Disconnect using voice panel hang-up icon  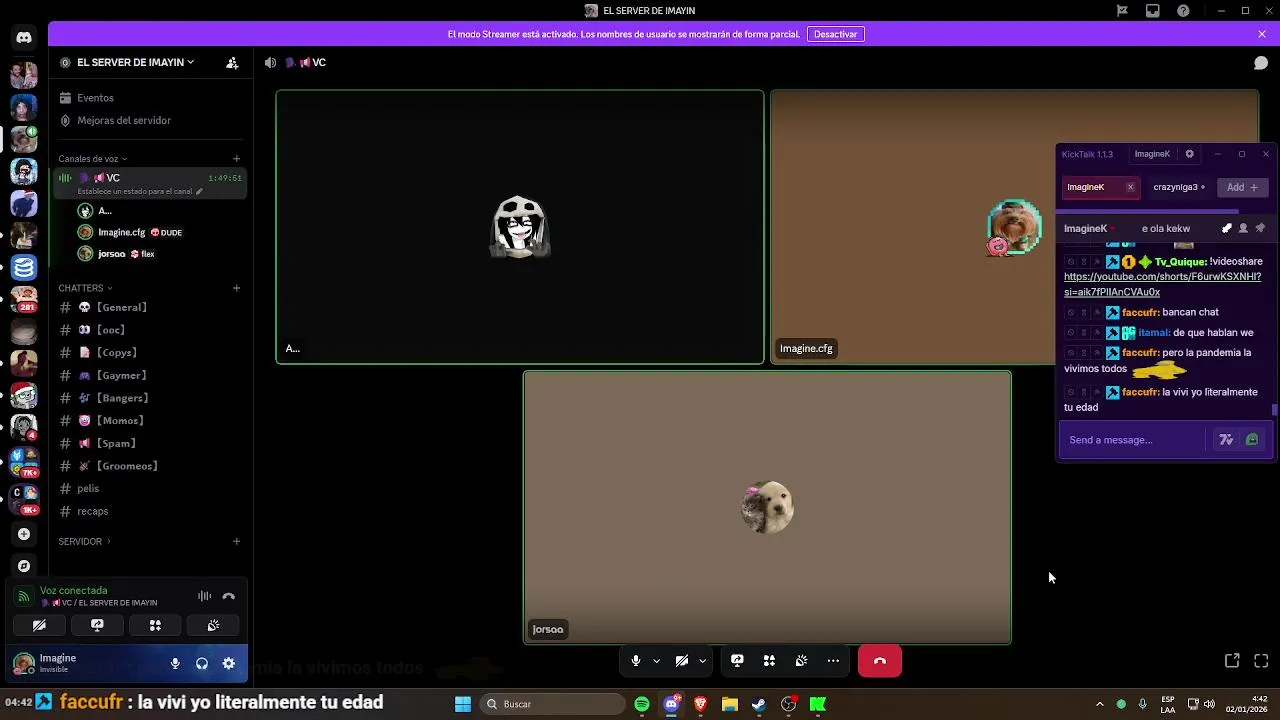[x=229, y=596]
